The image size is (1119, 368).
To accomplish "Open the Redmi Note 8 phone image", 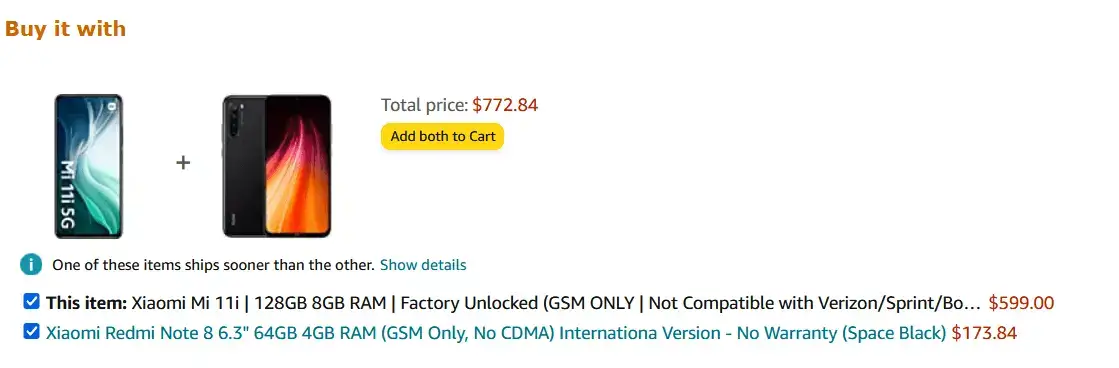I will (x=277, y=166).
